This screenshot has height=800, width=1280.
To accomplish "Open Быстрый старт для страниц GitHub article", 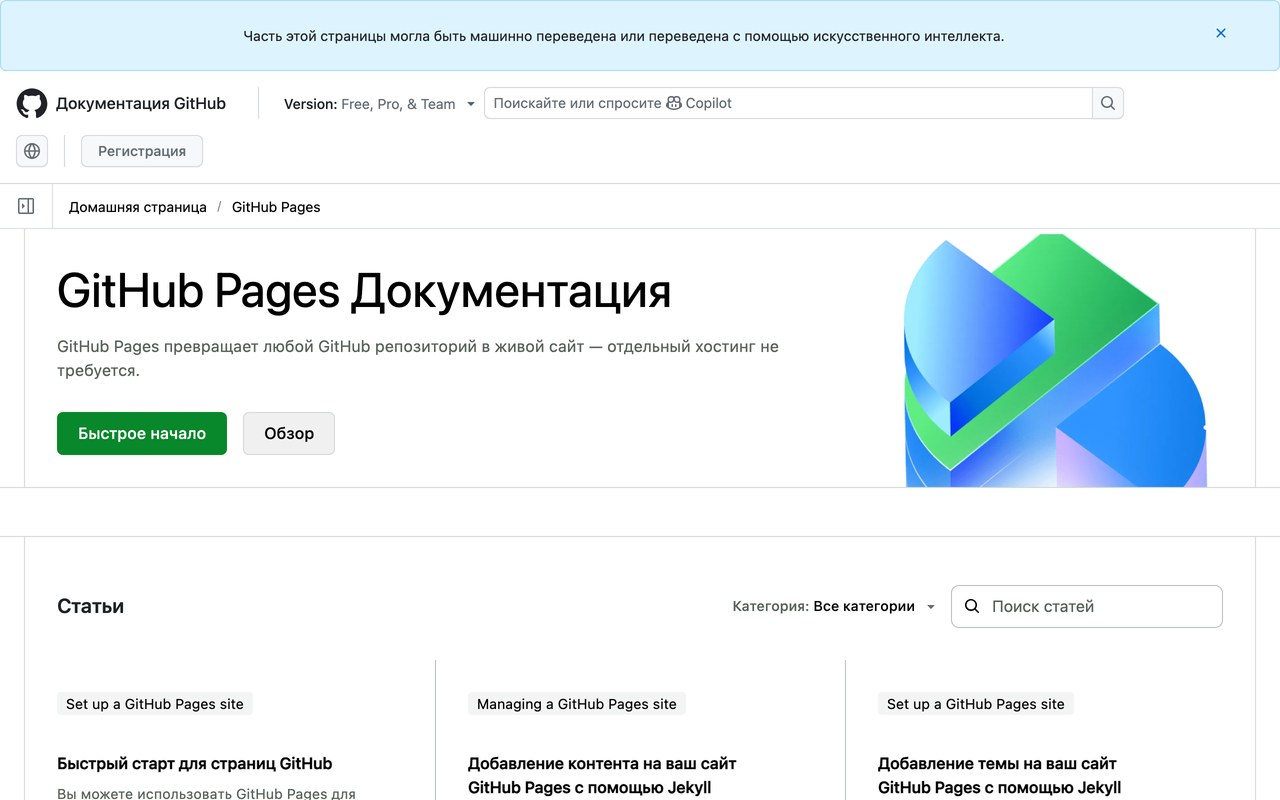I will (x=195, y=763).
